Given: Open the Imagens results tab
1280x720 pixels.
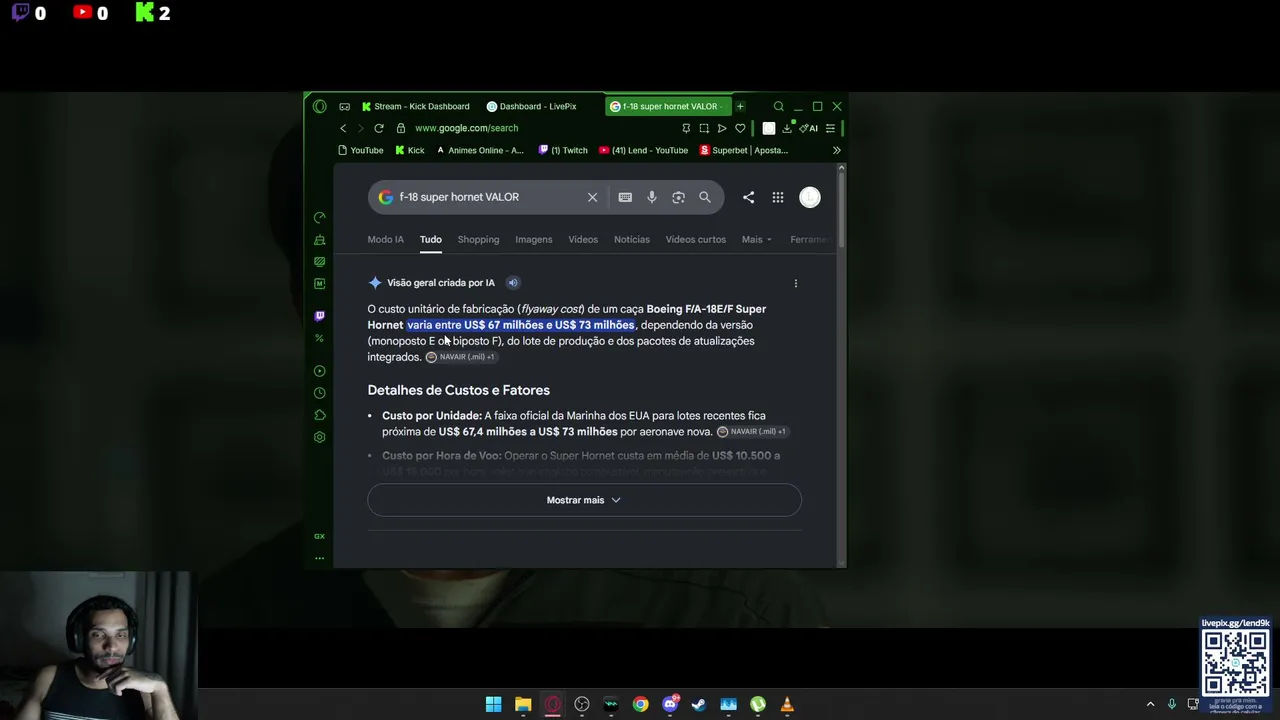Looking at the screenshot, I should click(x=534, y=239).
